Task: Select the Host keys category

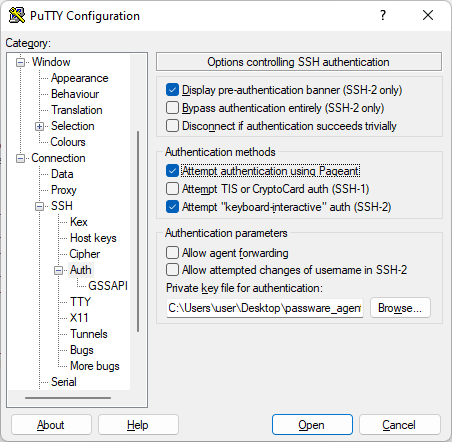Action: 93,238
